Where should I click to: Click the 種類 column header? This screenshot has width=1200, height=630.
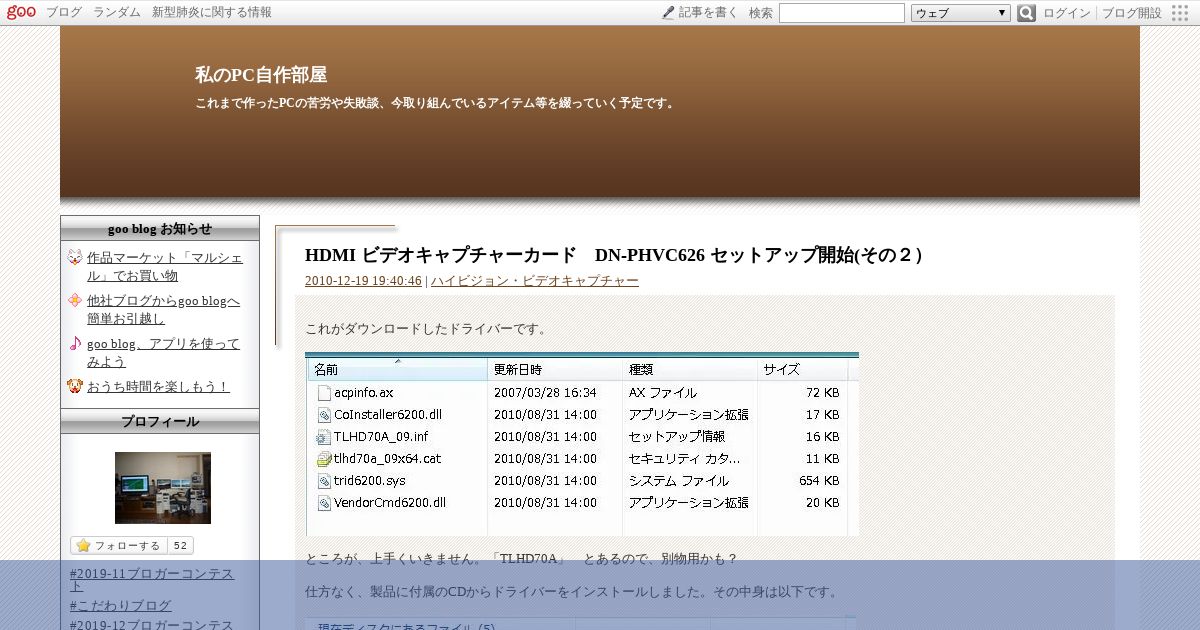pyautogui.click(x=690, y=369)
